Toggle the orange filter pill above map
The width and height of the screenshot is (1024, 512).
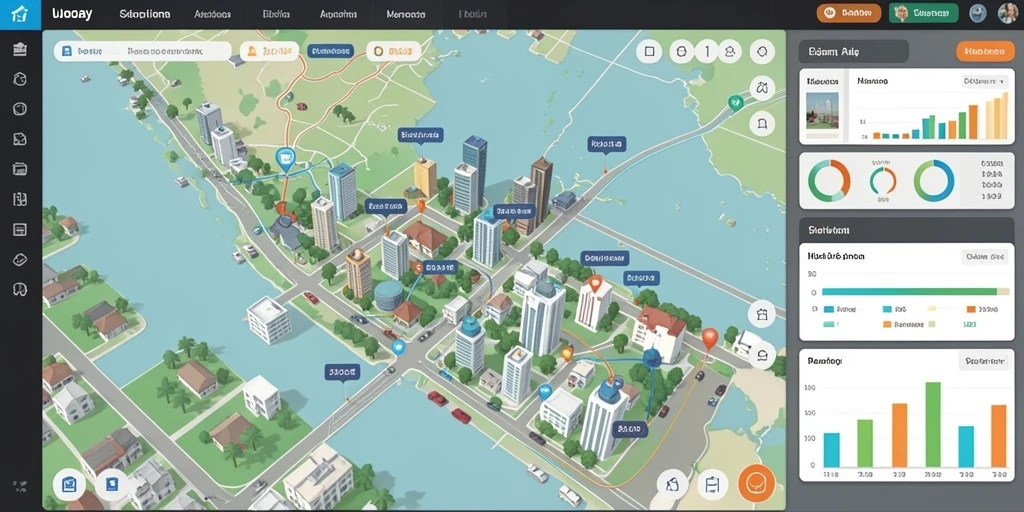269,52
